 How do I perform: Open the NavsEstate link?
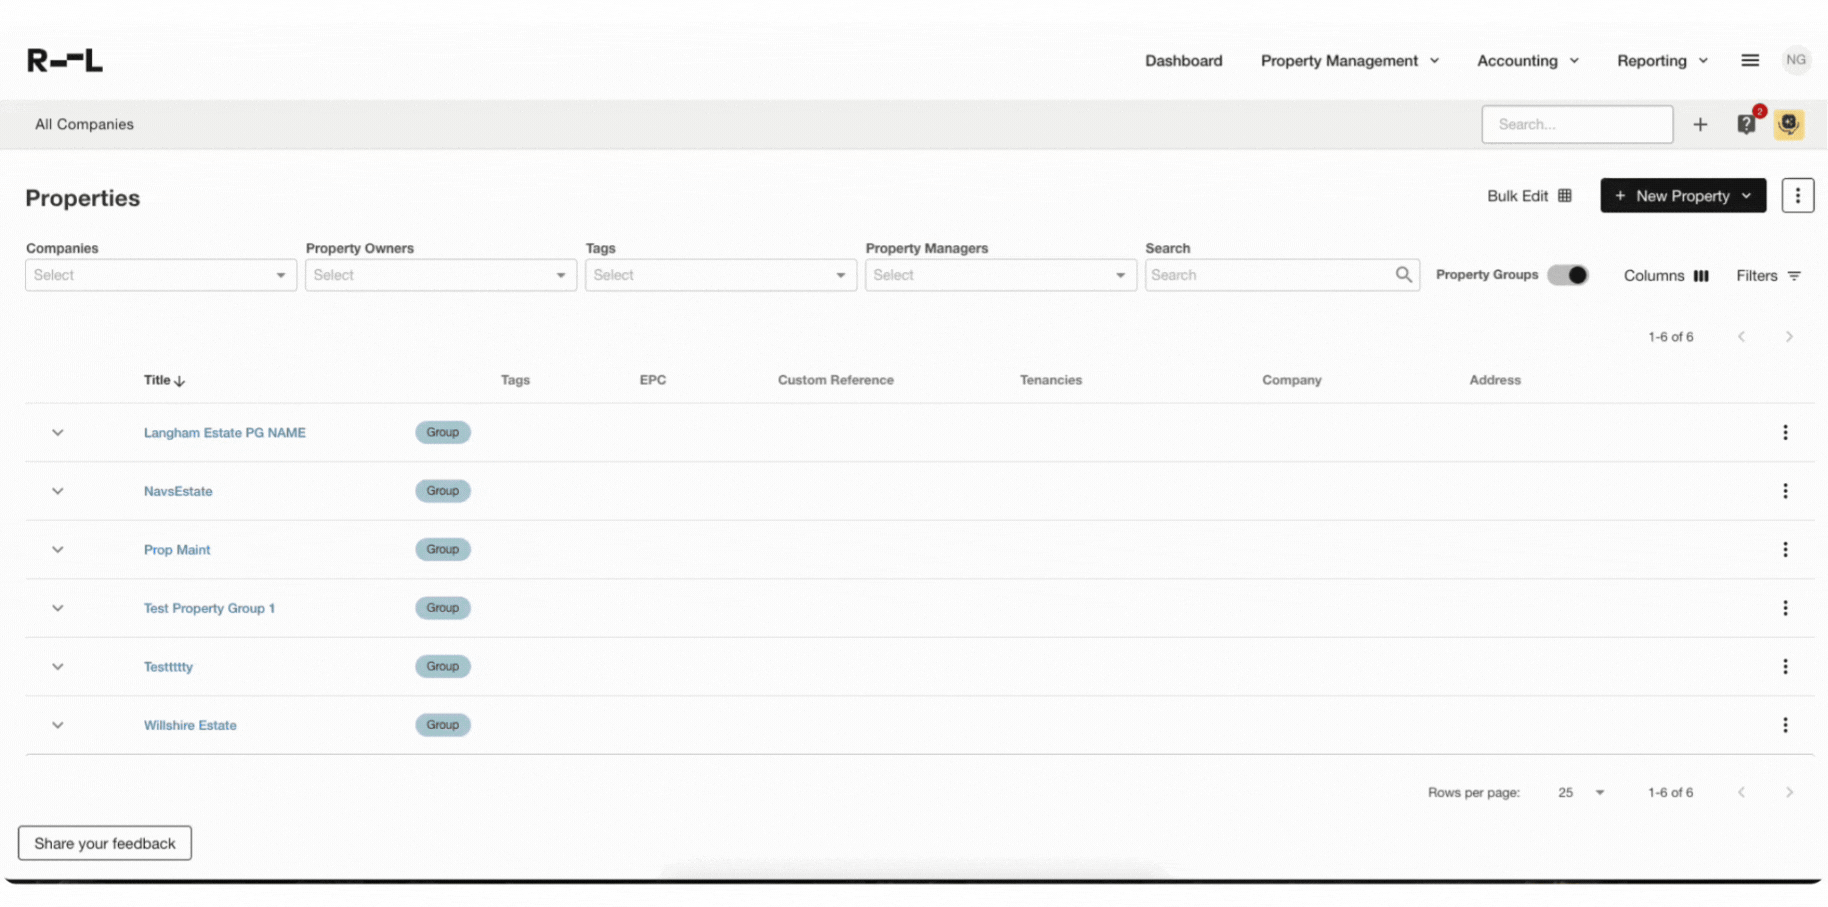coord(178,491)
